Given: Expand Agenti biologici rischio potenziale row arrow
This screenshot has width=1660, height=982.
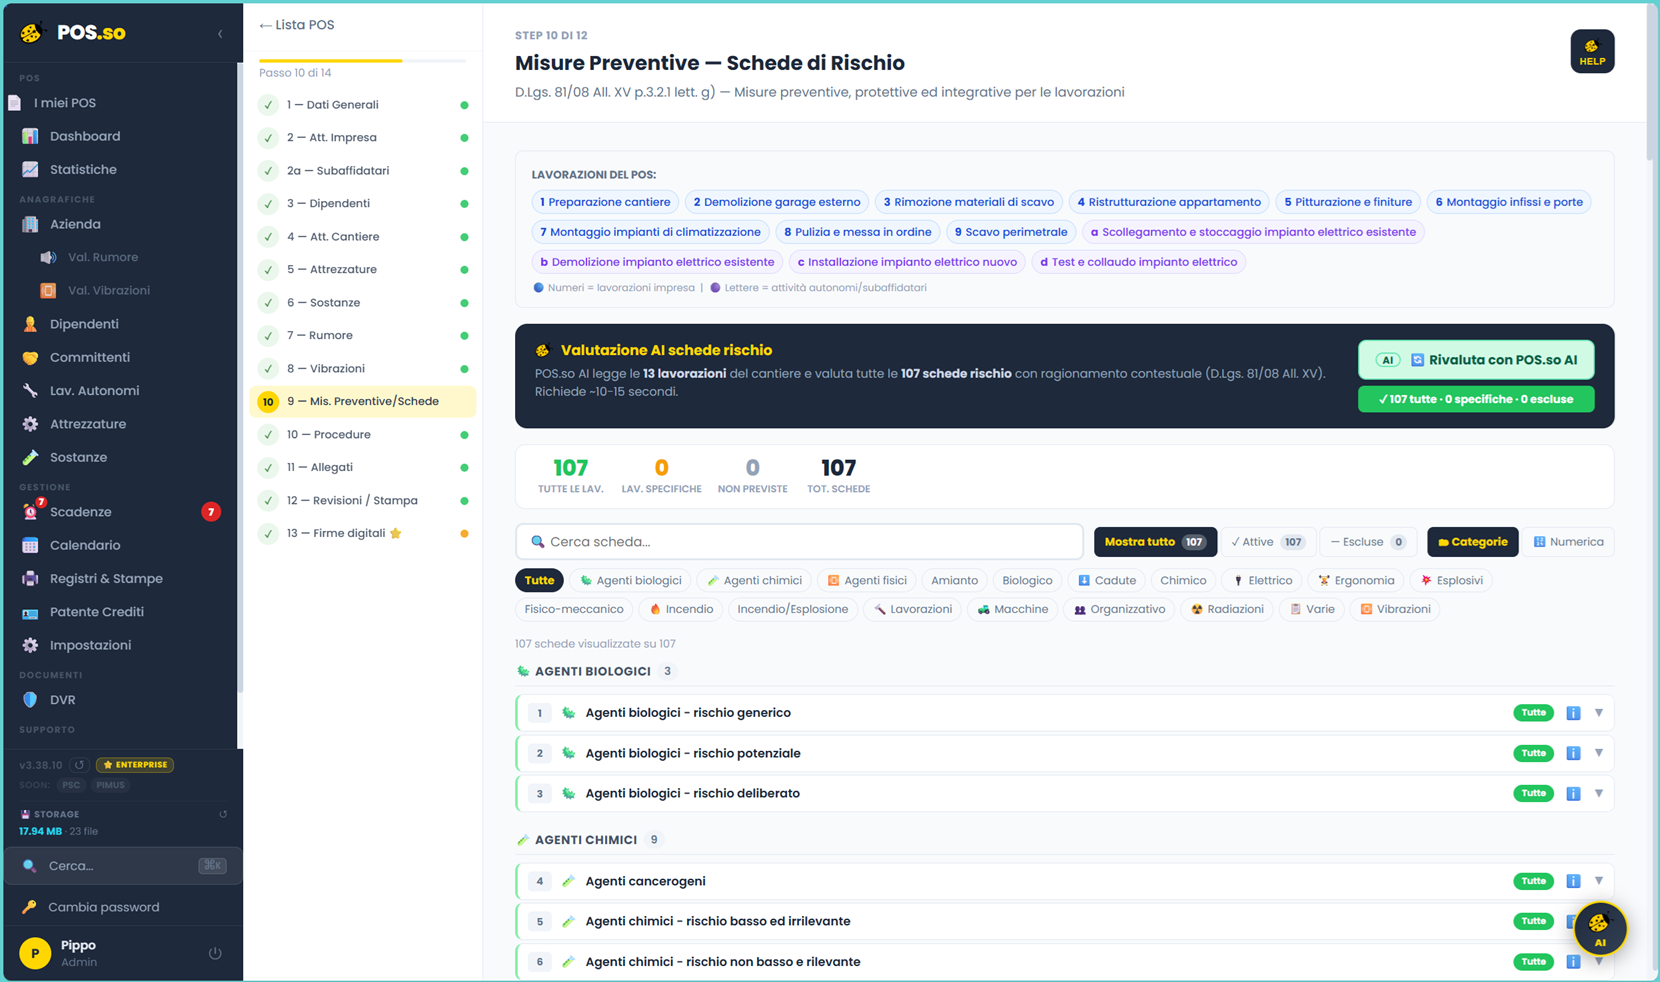Looking at the screenshot, I should pyautogui.click(x=1599, y=753).
